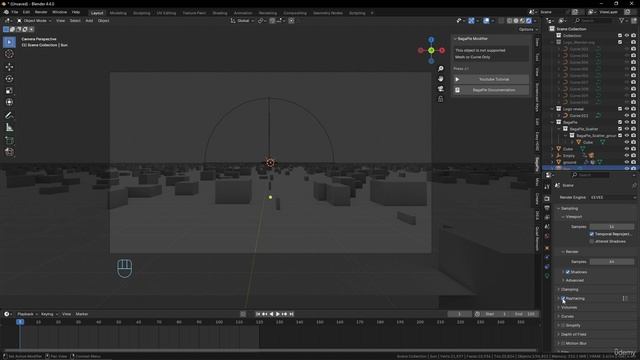Toggle Jittered Shadows checkbox

point(591,241)
